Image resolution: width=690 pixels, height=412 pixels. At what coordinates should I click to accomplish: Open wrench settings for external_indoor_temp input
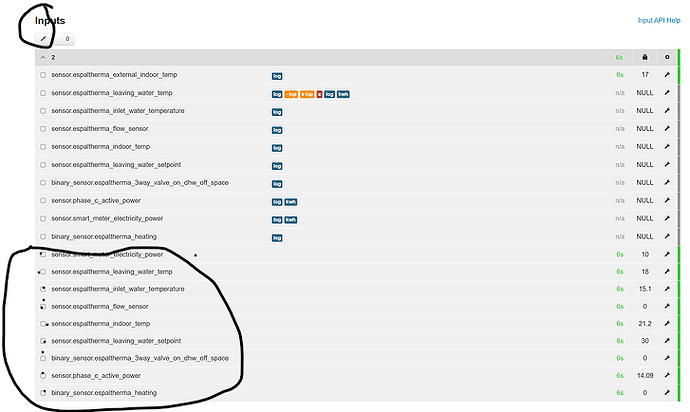667,75
